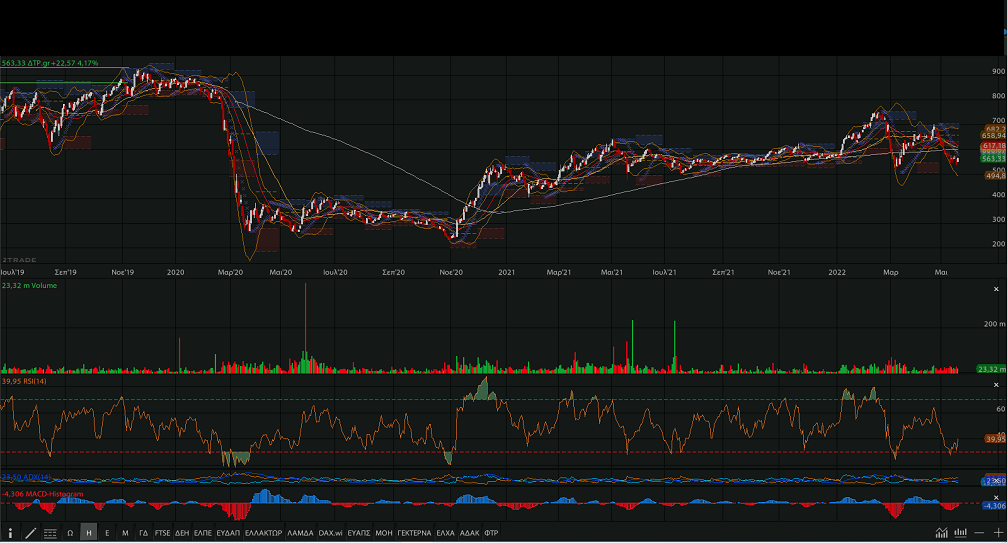Viewport: 1007px width, 543px height.
Task: Load the DAX.wi chart
Action: (x=331, y=533)
